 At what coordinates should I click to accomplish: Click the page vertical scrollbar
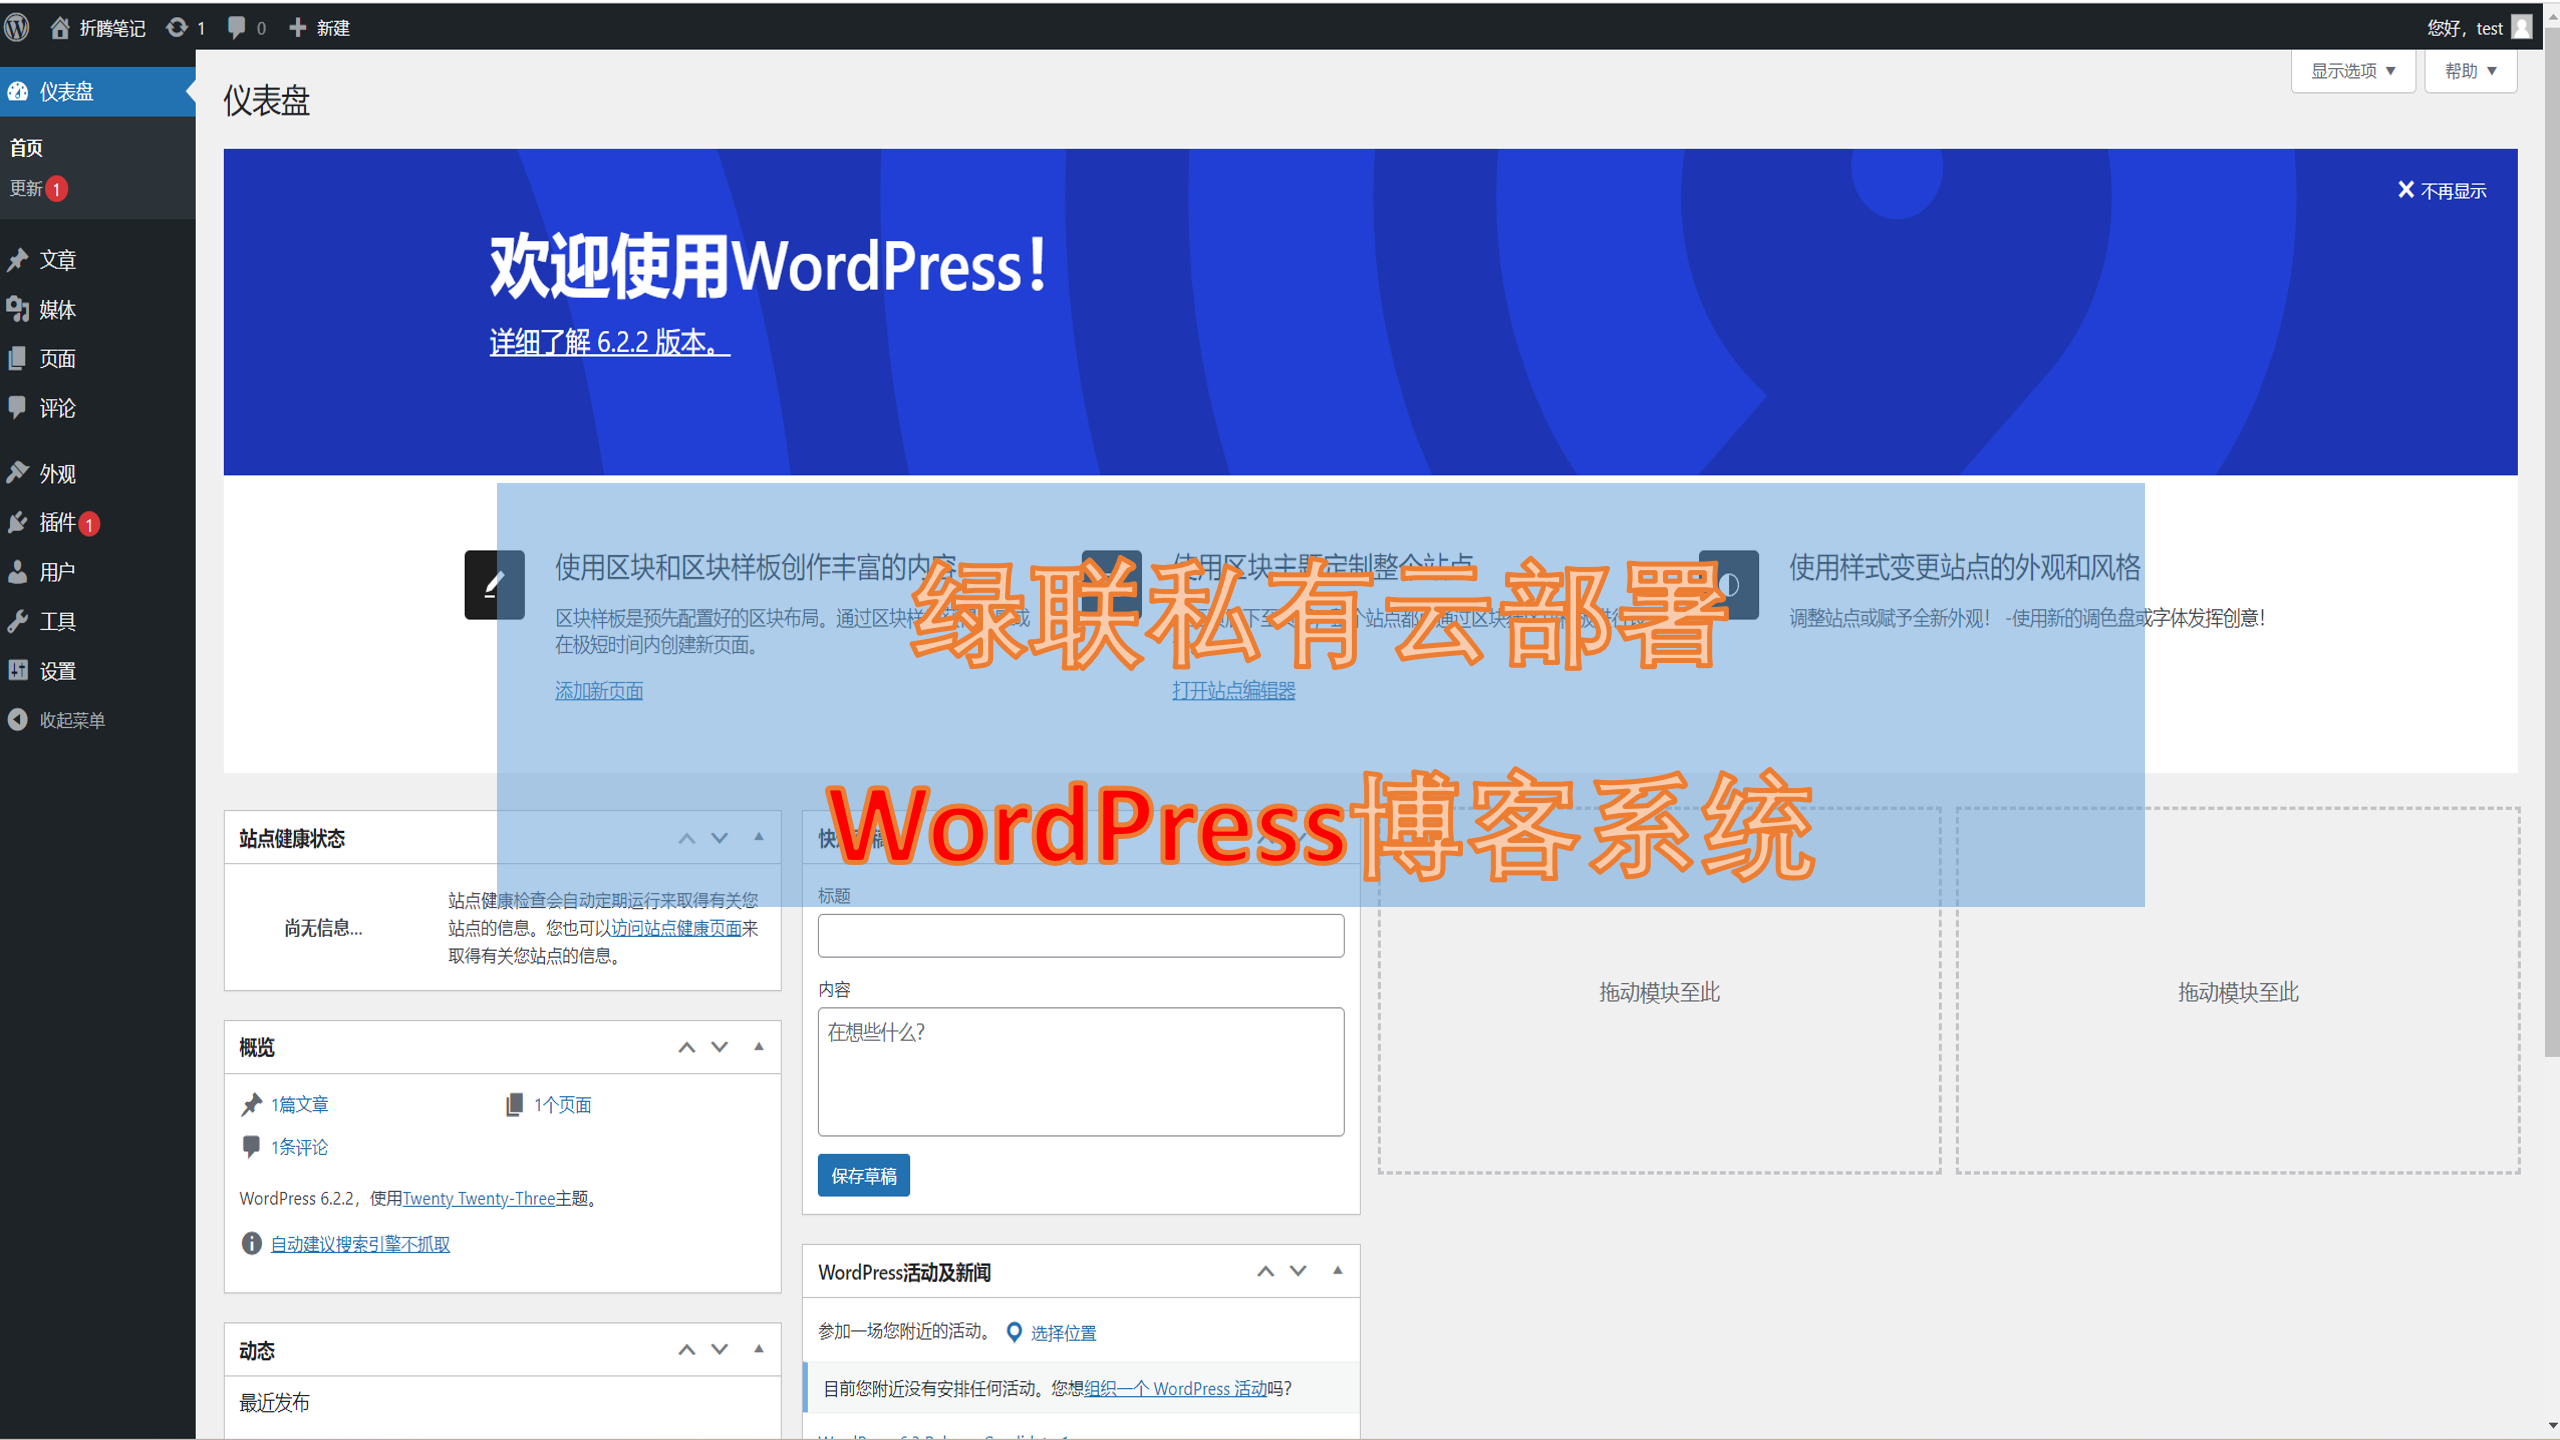coord(2551,540)
